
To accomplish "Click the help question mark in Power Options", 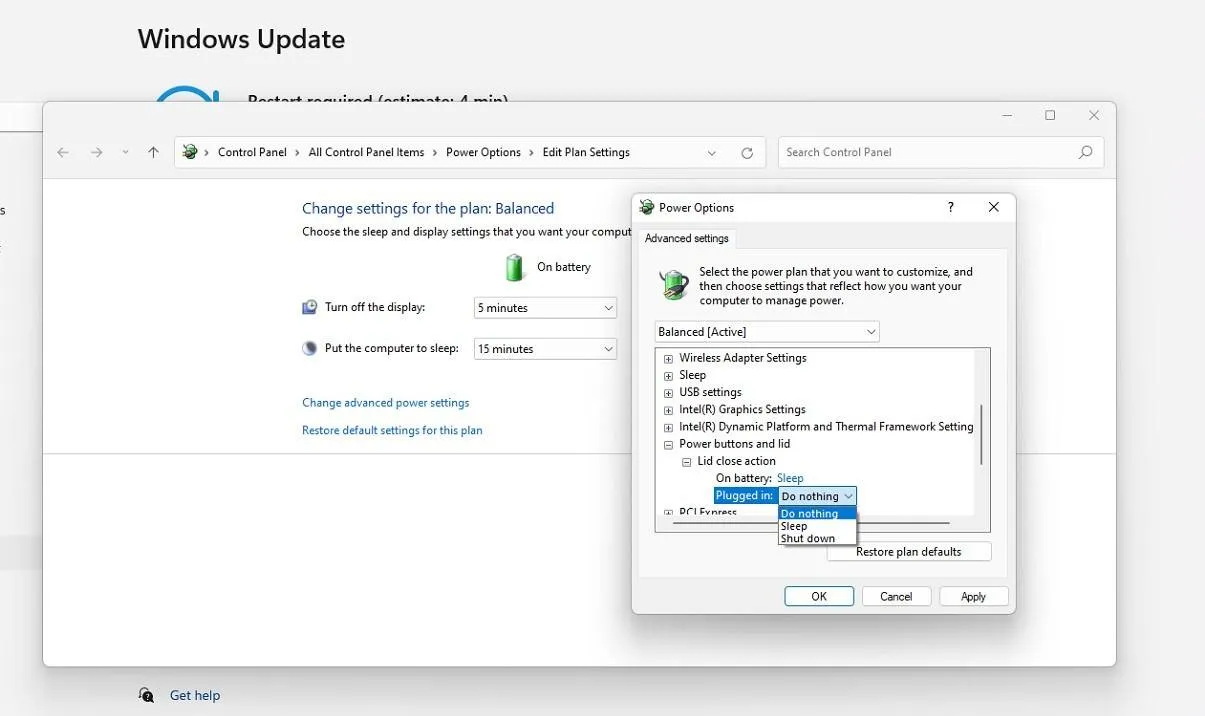I will click(x=950, y=207).
